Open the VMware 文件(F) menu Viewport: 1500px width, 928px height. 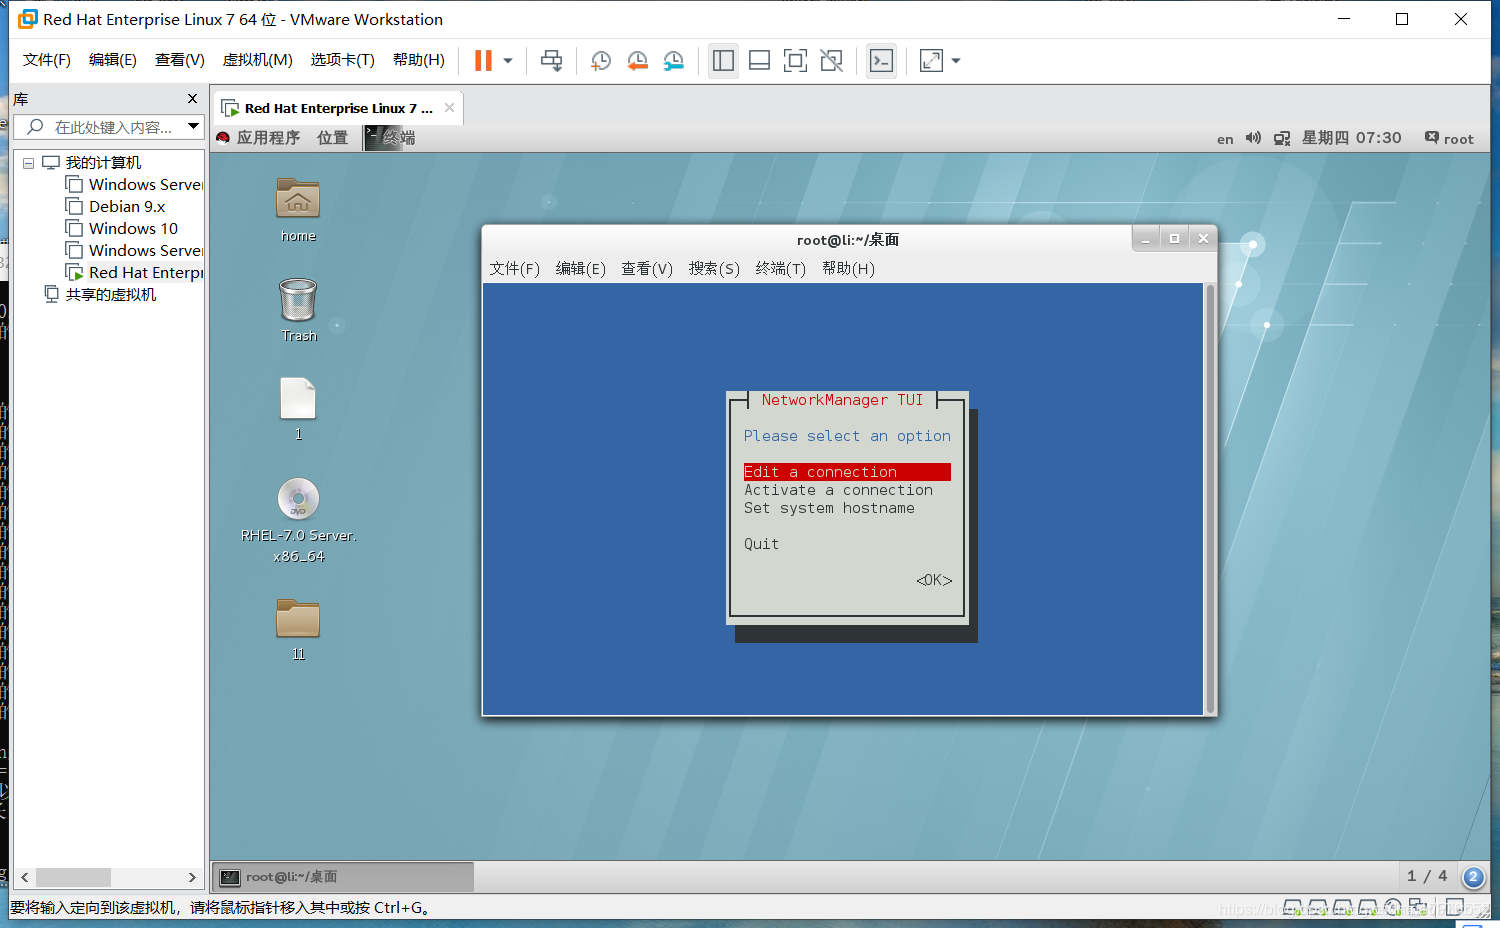[x=47, y=60]
